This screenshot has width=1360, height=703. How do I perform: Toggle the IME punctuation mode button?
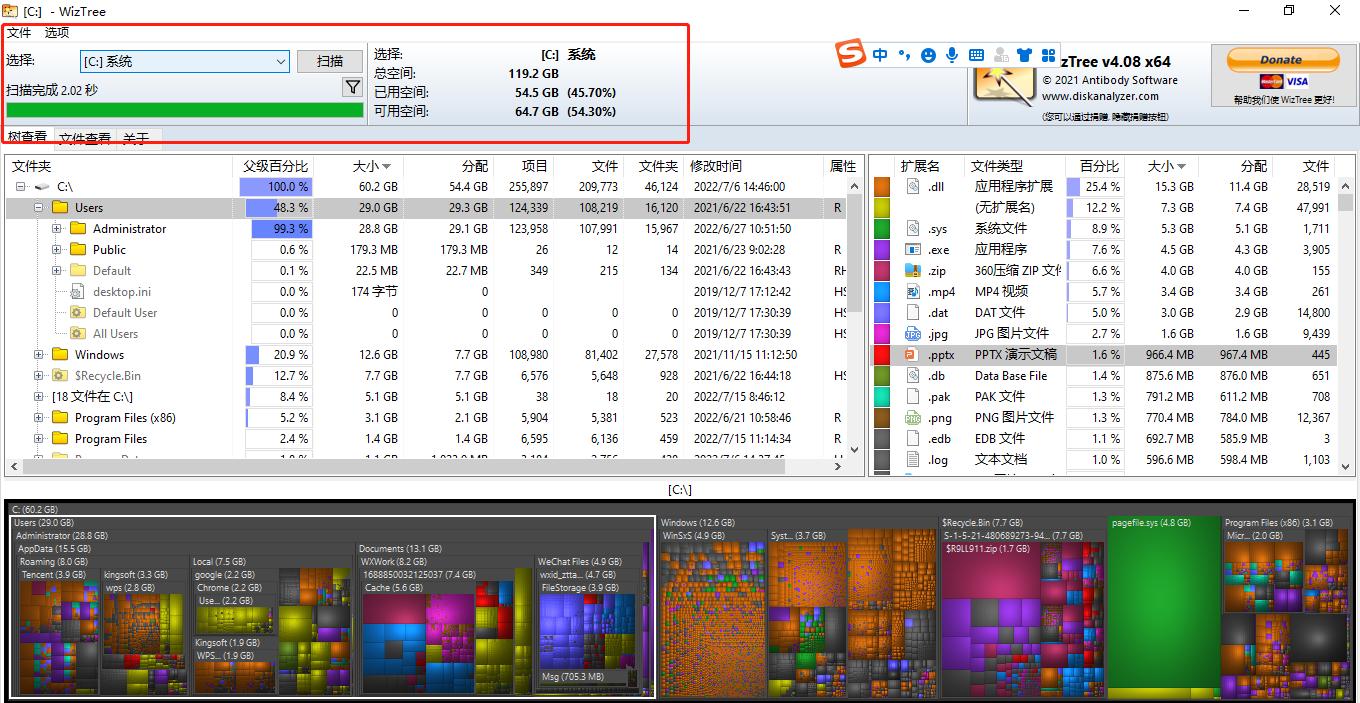pyautogui.click(x=904, y=55)
